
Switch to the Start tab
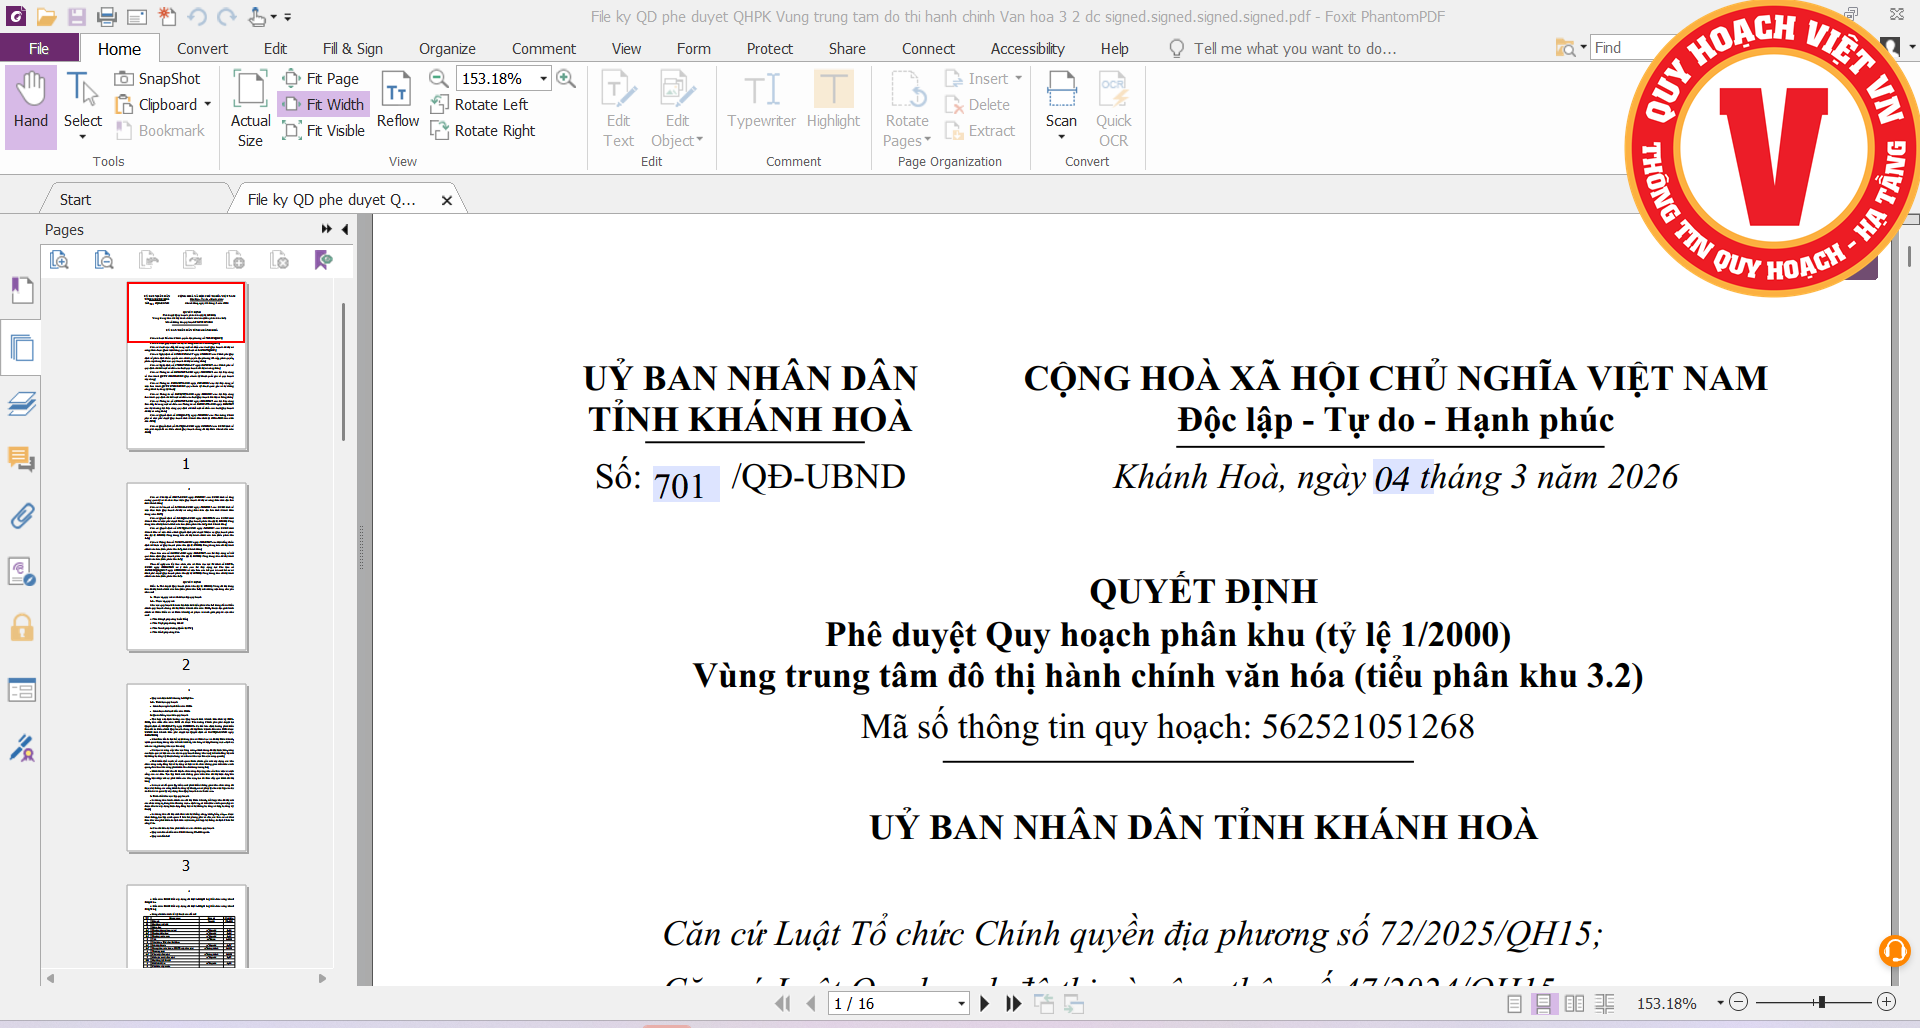tap(75, 199)
